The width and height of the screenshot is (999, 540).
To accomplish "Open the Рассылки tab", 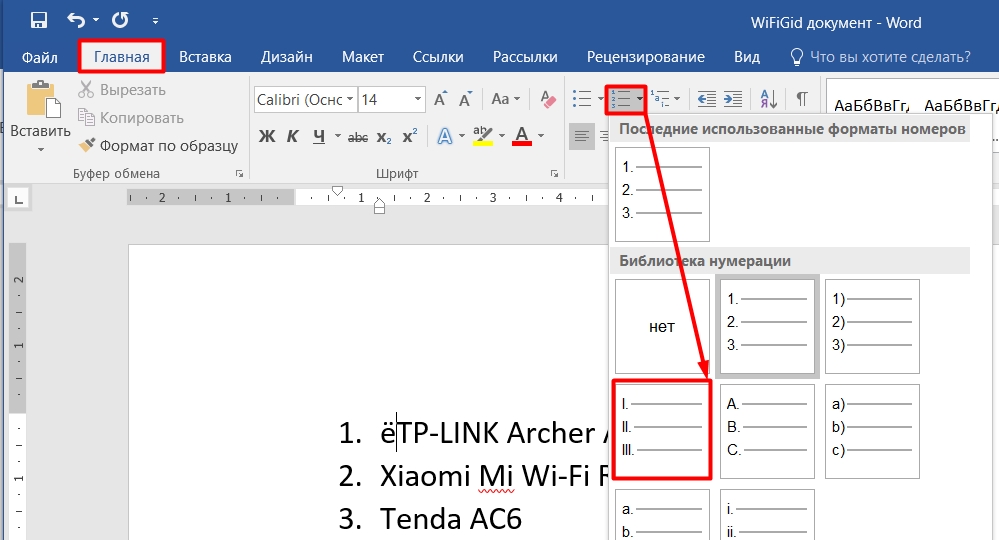I will point(525,57).
